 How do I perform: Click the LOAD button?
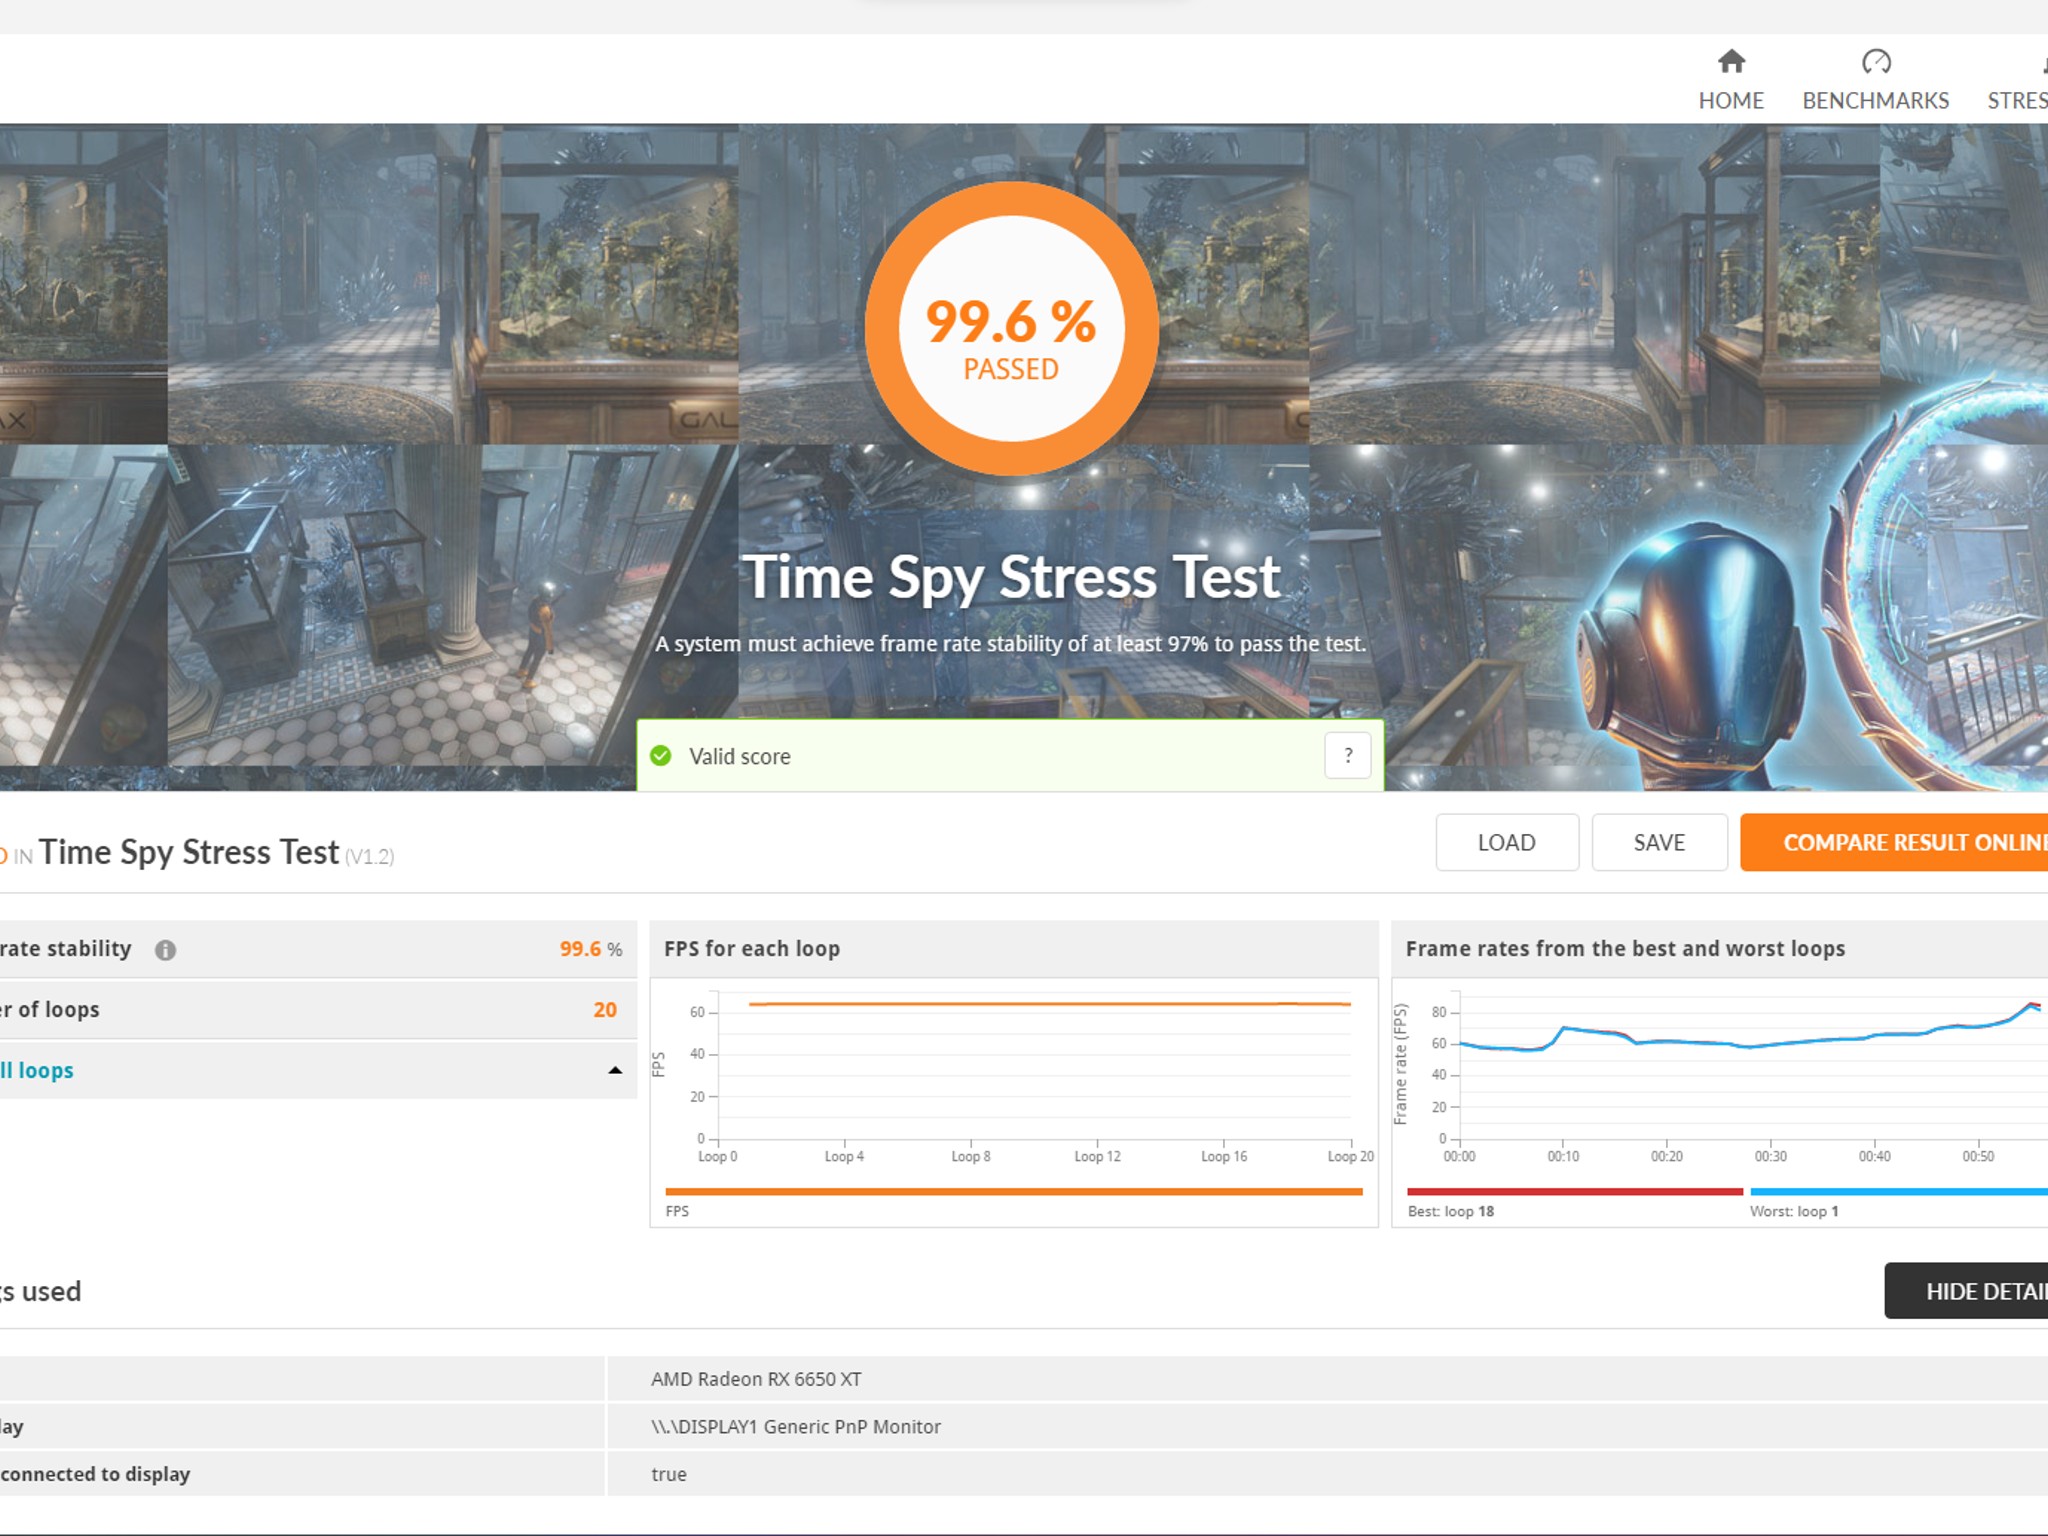[x=1507, y=843]
